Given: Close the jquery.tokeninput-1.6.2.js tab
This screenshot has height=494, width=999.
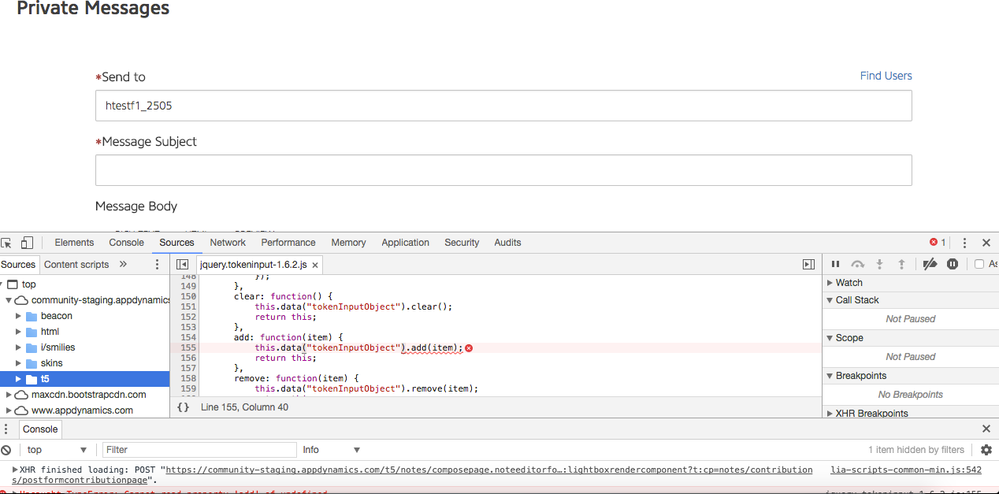Looking at the screenshot, I should (x=315, y=265).
